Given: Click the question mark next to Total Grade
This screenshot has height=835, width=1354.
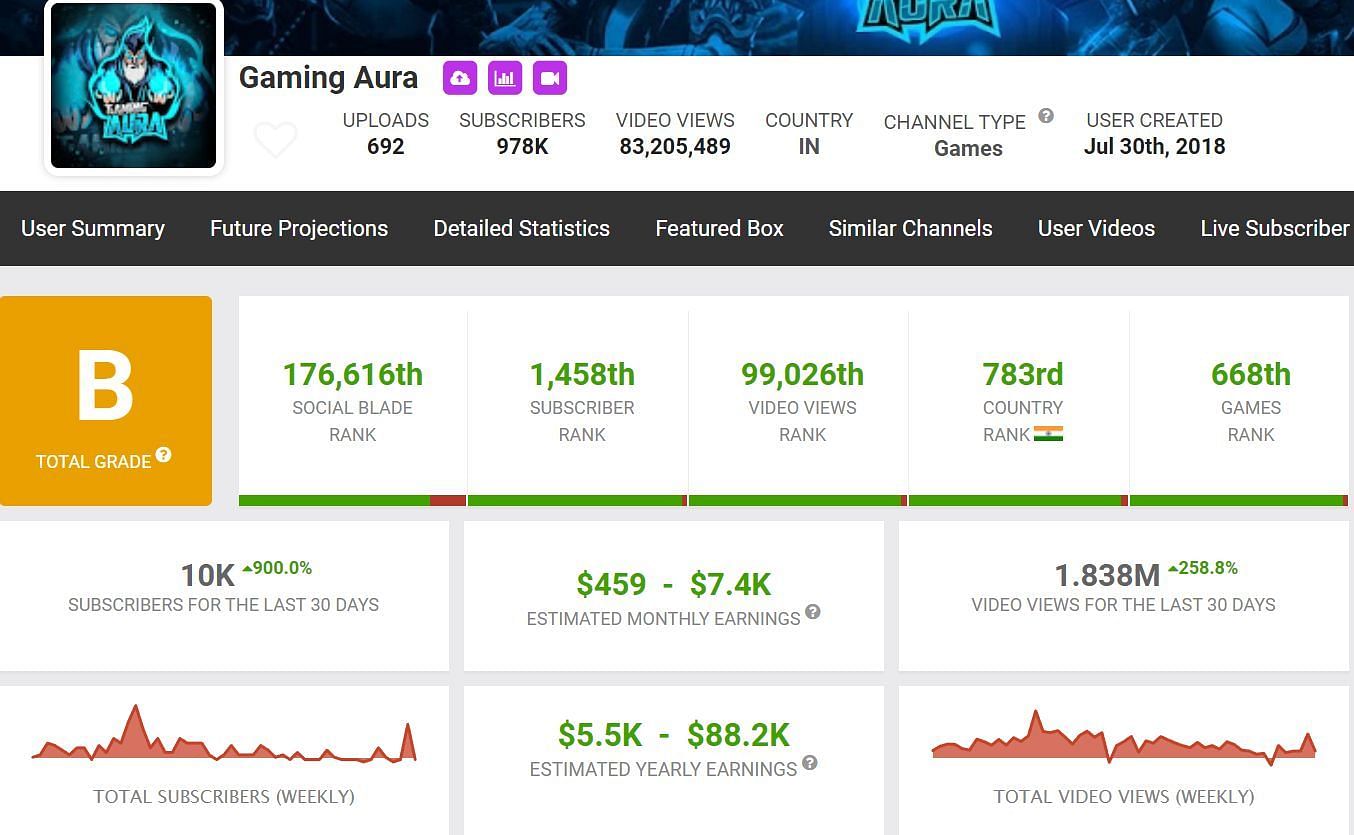Looking at the screenshot, I should coord(163,455).
